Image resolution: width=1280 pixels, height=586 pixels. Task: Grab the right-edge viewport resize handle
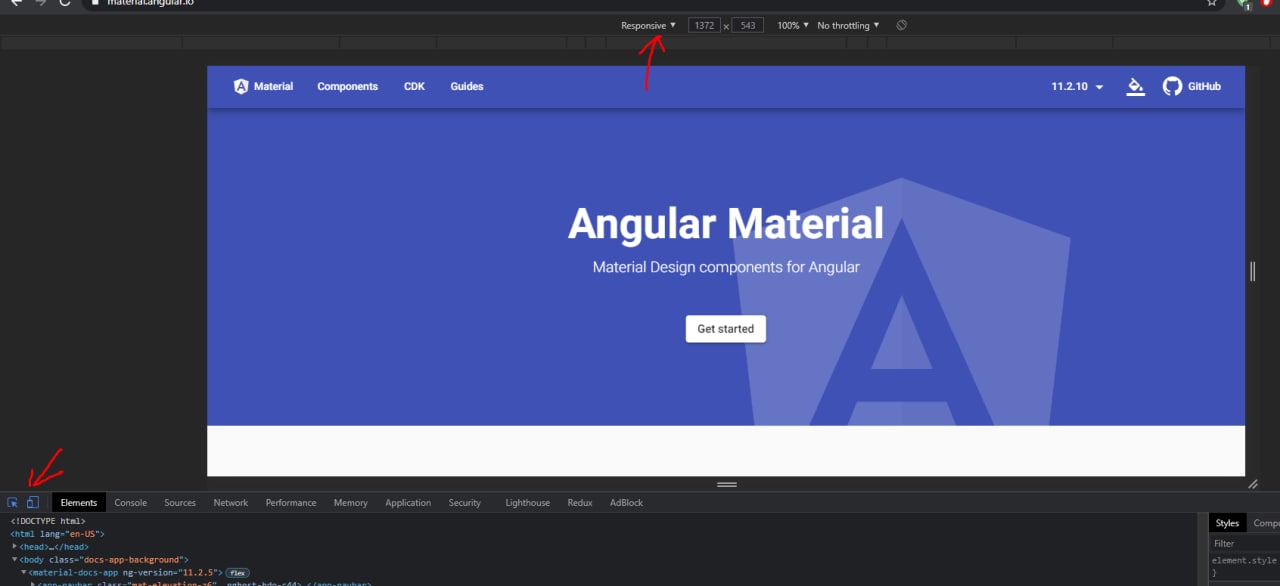tap(1252, 271)
